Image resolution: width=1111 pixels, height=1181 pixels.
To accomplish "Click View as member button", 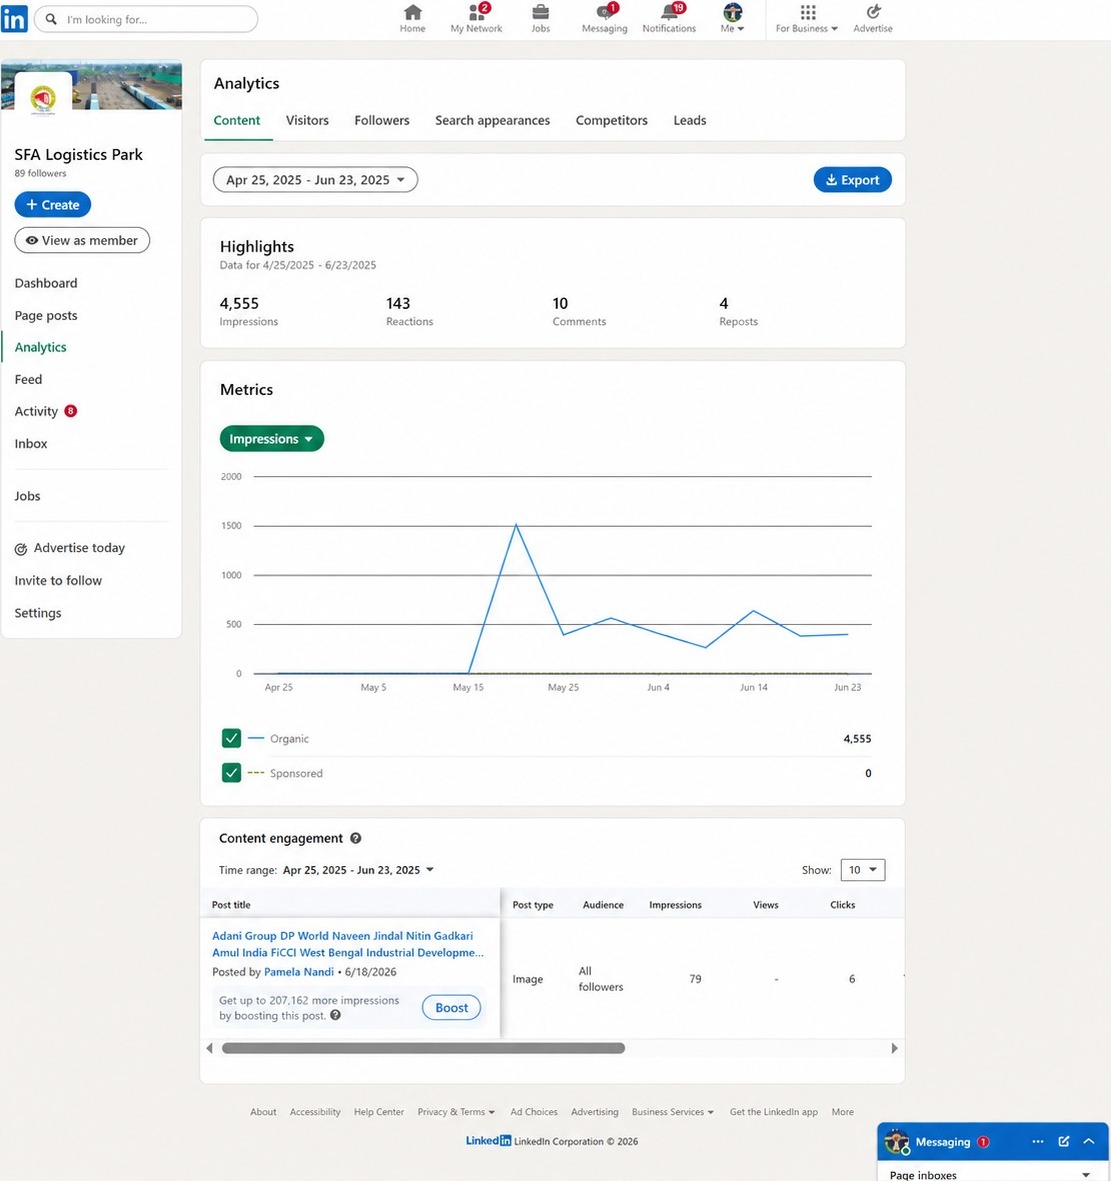I will [x=82, y=240].
